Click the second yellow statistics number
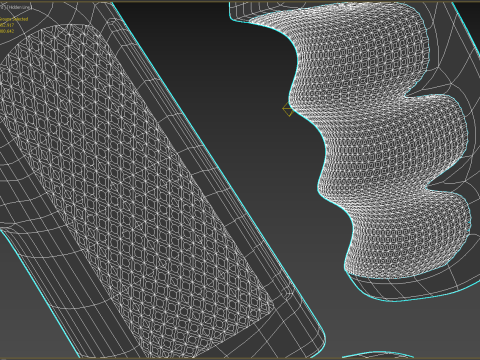 click(7, 31)
